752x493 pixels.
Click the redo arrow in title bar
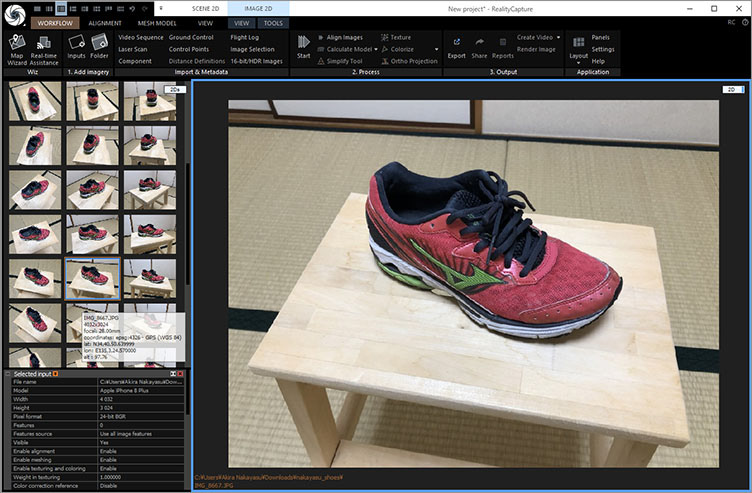tap(144, 9)
